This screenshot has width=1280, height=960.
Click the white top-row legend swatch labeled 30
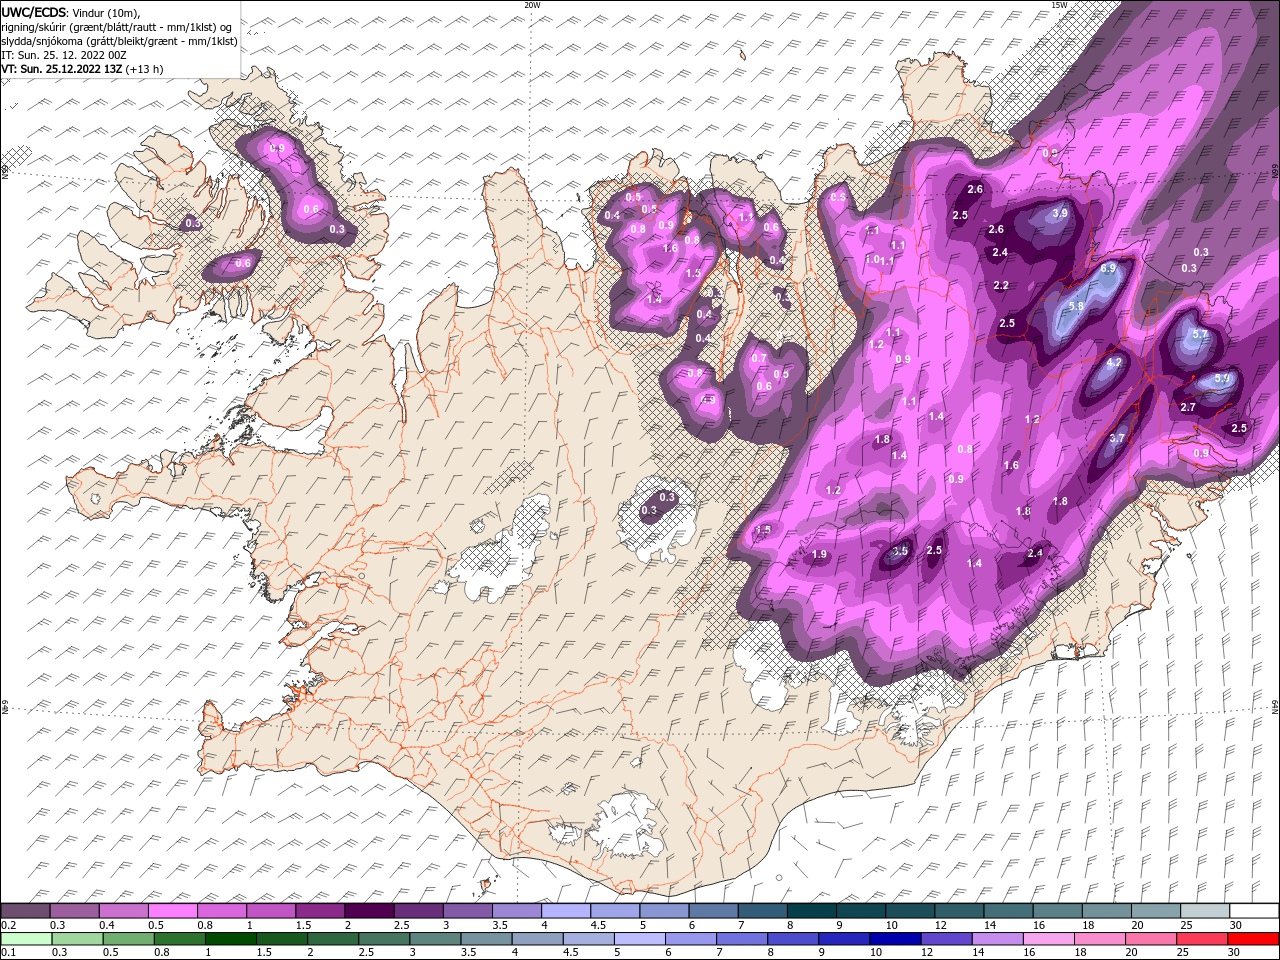pos(1253,911)
